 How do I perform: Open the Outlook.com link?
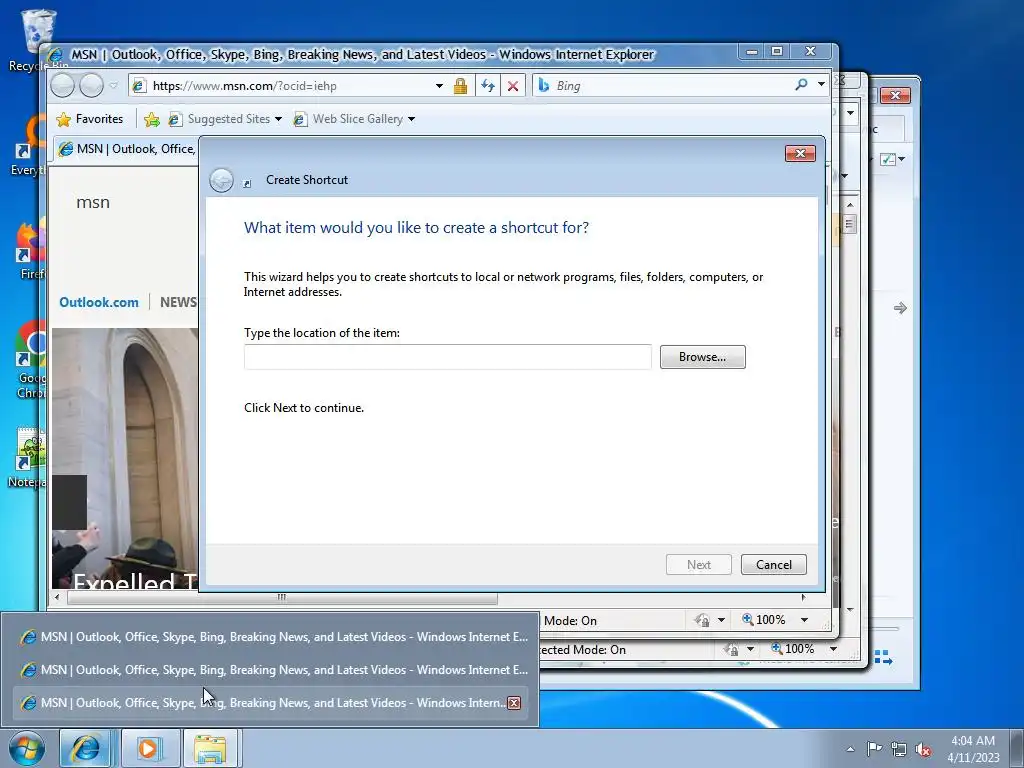(99, 302)
